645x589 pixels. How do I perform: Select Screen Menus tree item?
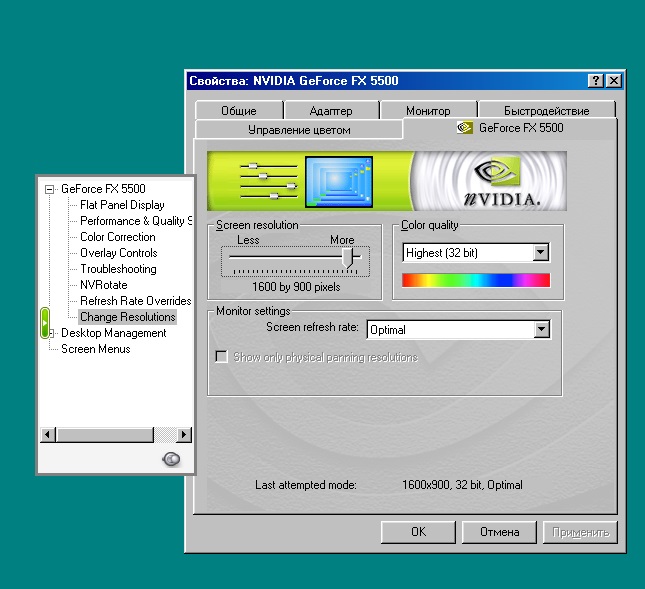point(95,349)
